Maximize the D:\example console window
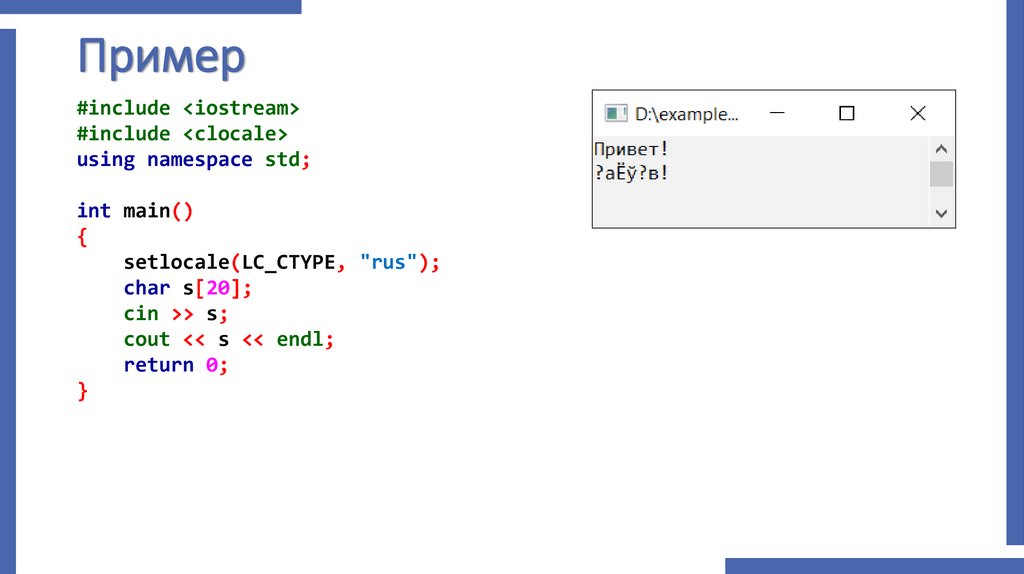Viewport: 1024px width, 574px height. click(x=847, y=114)
